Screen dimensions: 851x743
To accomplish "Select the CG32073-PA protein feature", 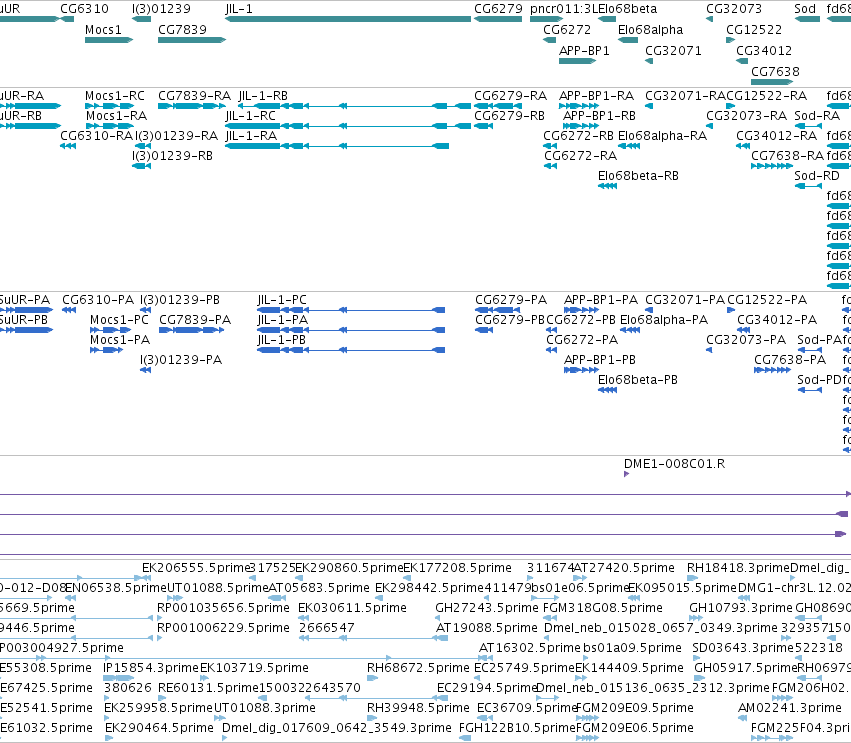I will tap(709, 350).
